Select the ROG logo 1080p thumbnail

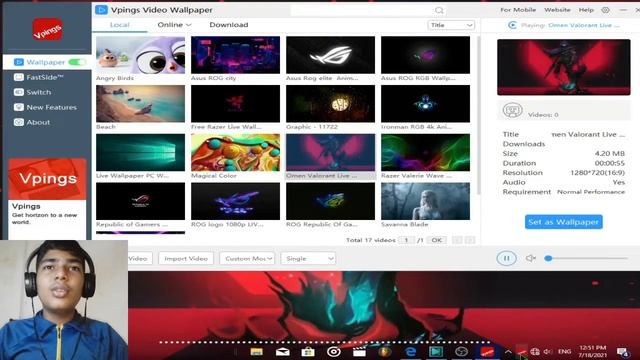click(x=236, y=201)
